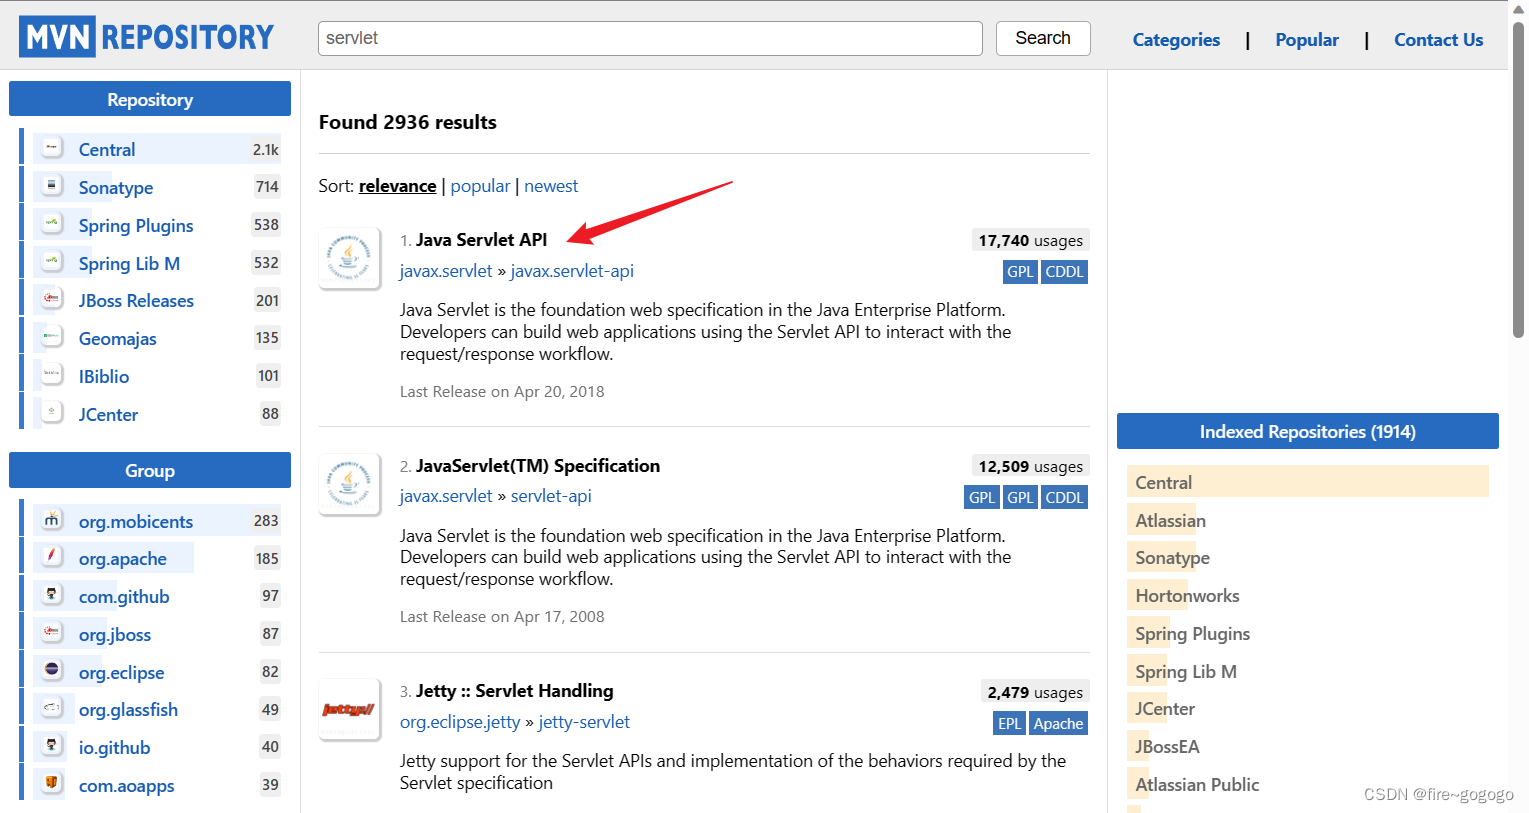The image size is (1529, 813).
Task: Click the vertical page scrollbar thumb
Action: [x=1519, y=180]
